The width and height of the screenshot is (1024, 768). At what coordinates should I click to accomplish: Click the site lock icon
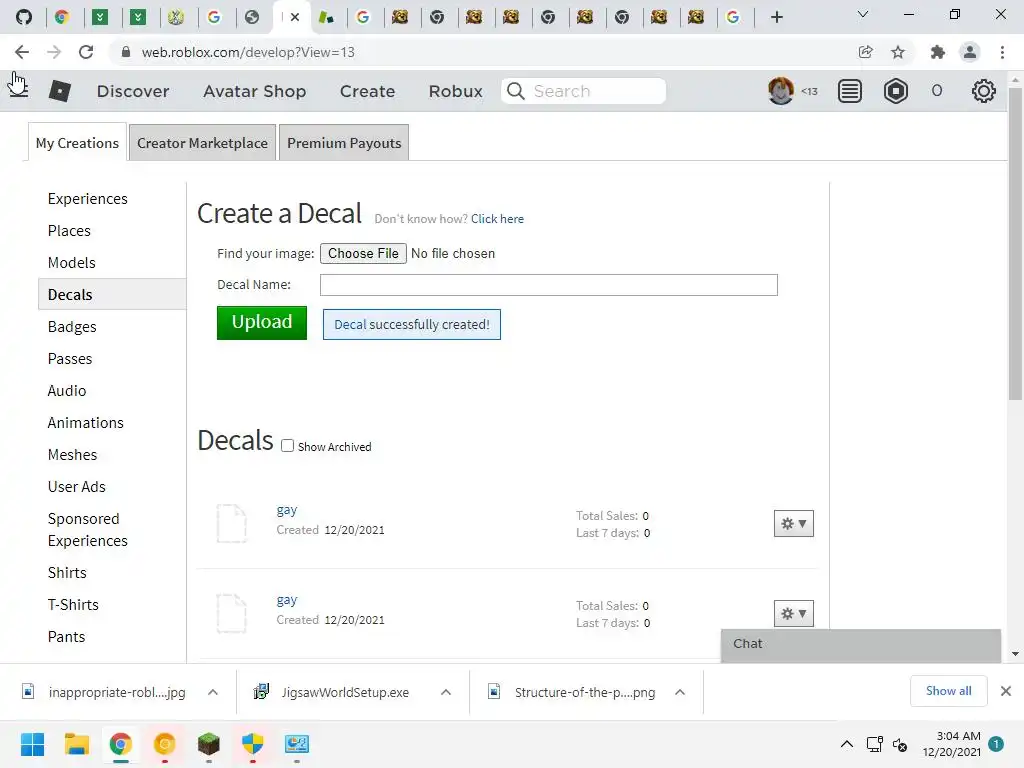point(125,52)
